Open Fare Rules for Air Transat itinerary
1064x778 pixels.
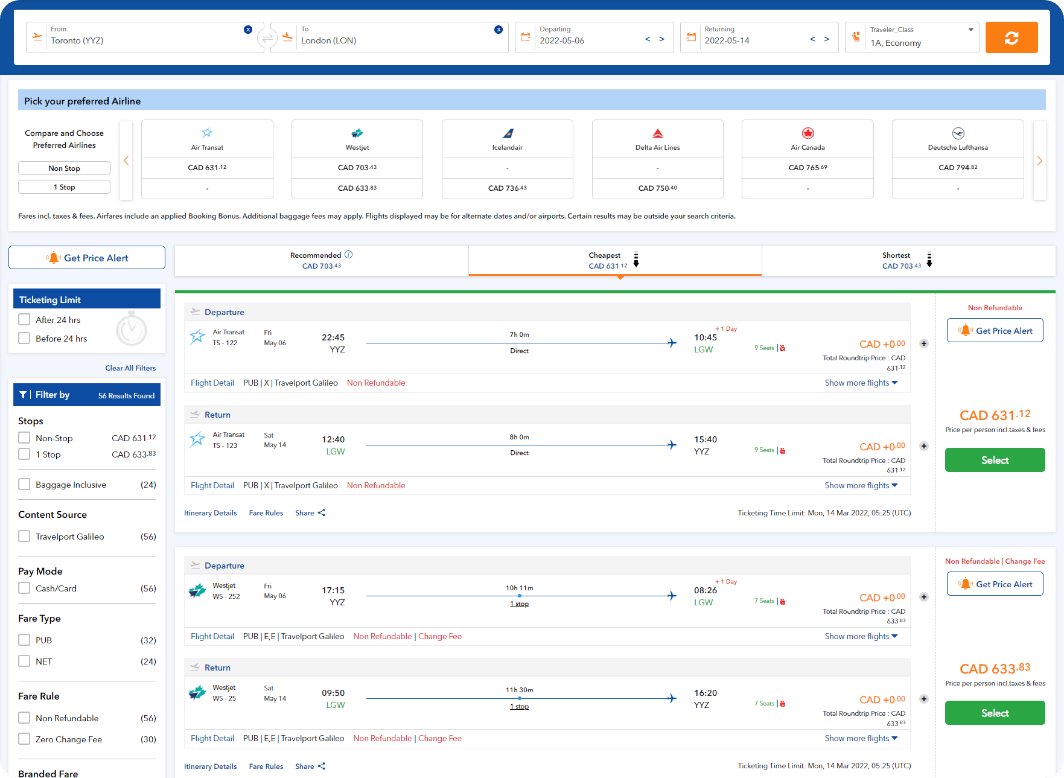tap(266, 513)
